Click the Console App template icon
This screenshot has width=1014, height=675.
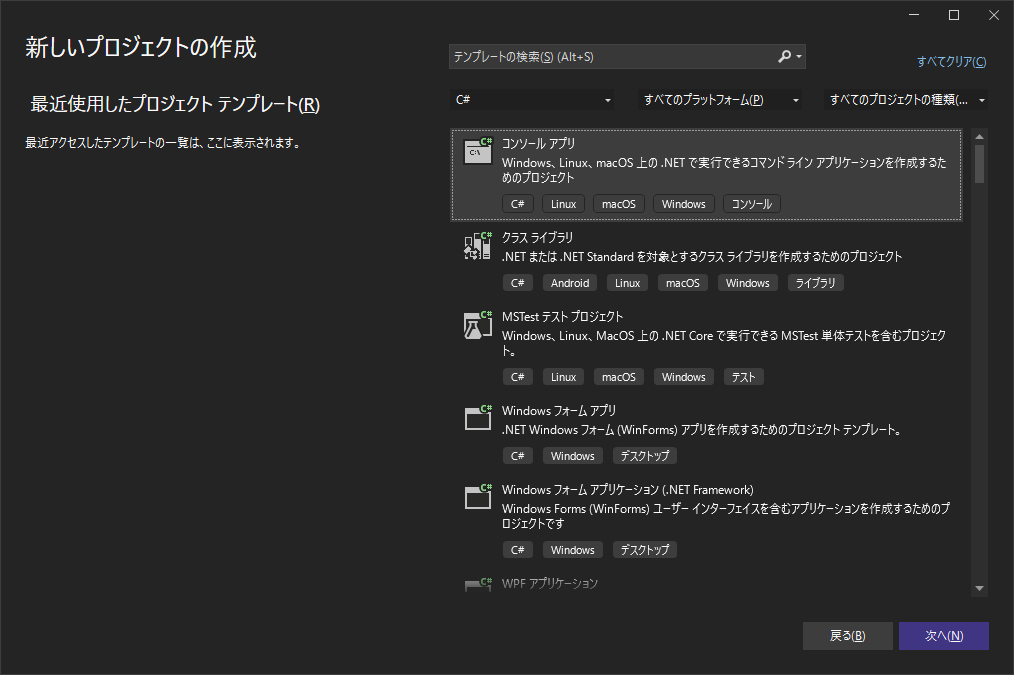478,151
